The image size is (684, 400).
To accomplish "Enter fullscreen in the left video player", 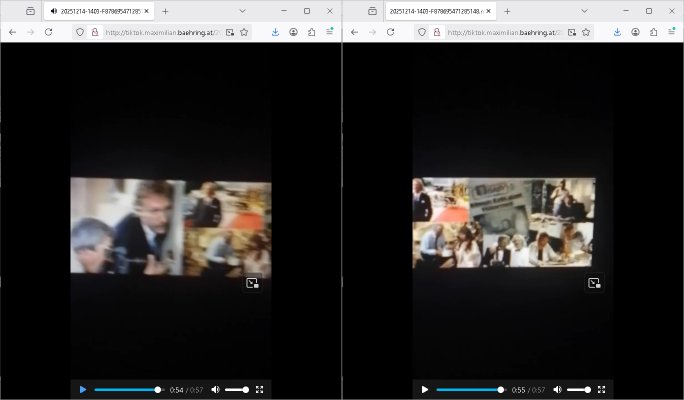I will tap(260, 389).
